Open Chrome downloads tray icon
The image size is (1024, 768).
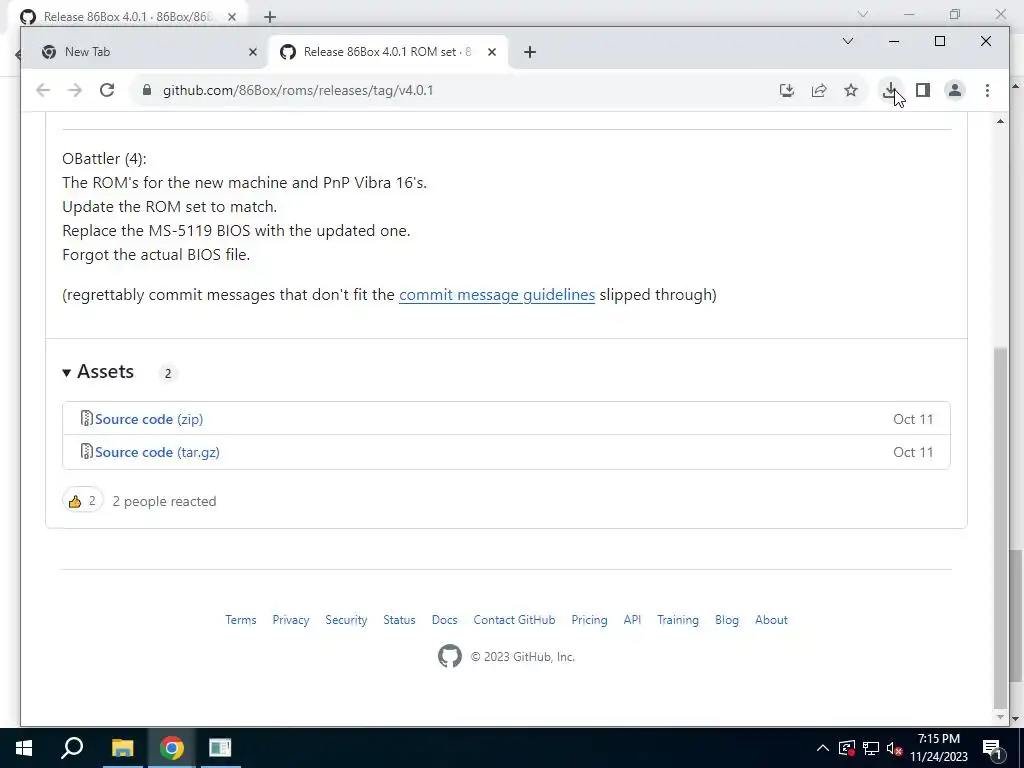[890, 90]
